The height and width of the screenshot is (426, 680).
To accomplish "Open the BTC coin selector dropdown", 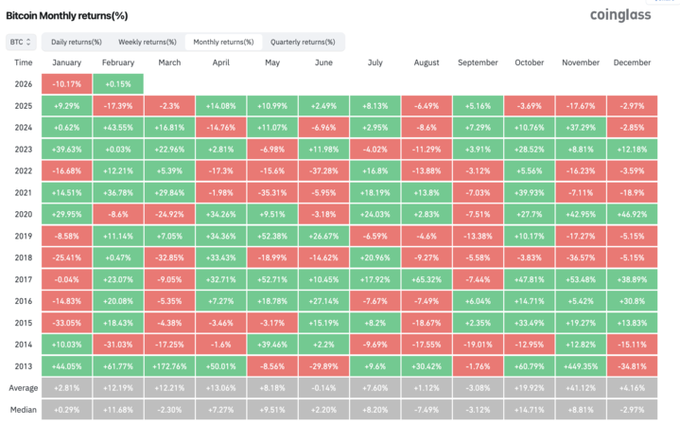I will pyautogui.click(x=21, y=42).
